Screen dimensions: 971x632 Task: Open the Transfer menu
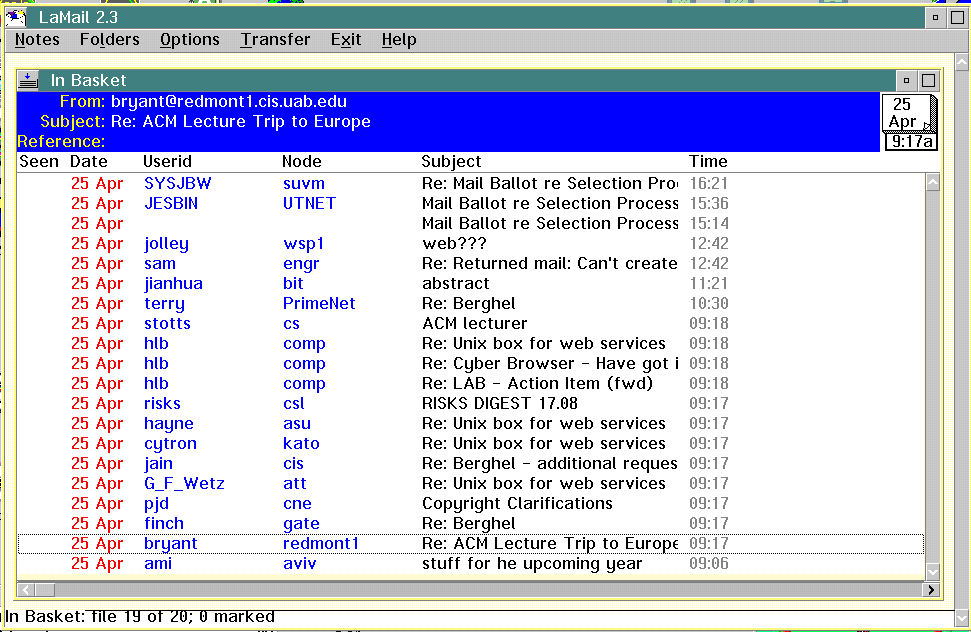tap(275, 40)
